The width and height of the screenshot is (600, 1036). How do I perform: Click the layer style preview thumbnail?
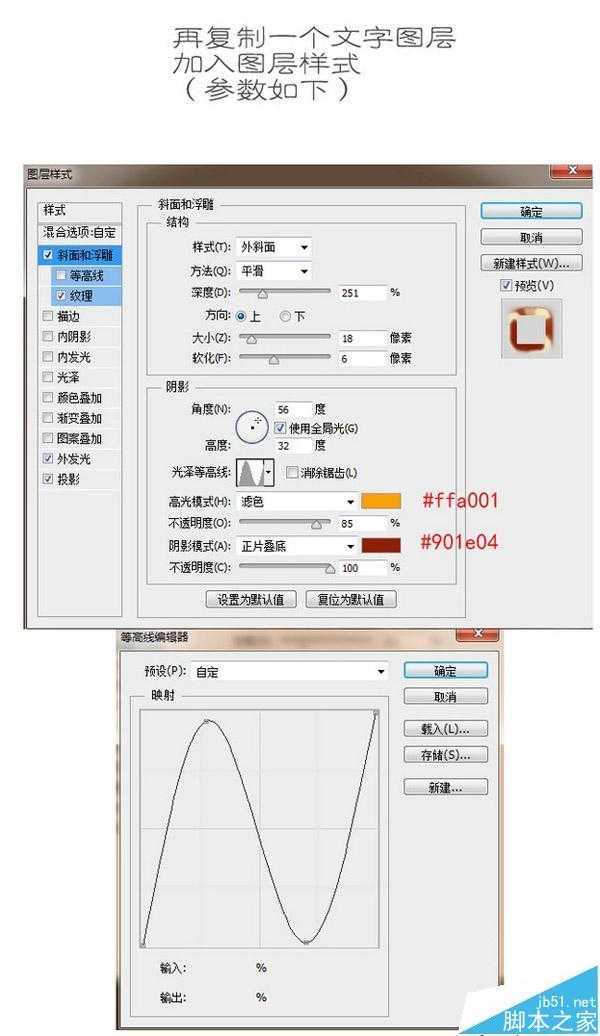click(531, 329)
